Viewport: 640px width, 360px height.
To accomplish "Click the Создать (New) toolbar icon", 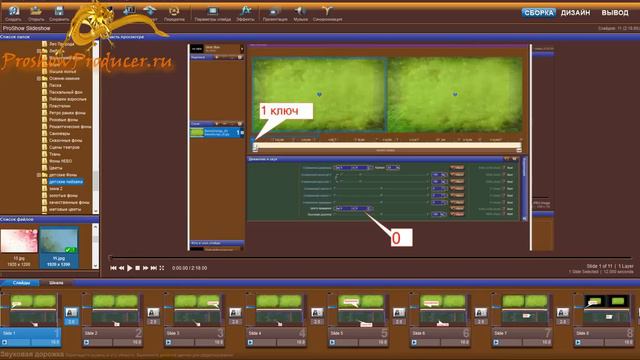I will coord(13,12).
